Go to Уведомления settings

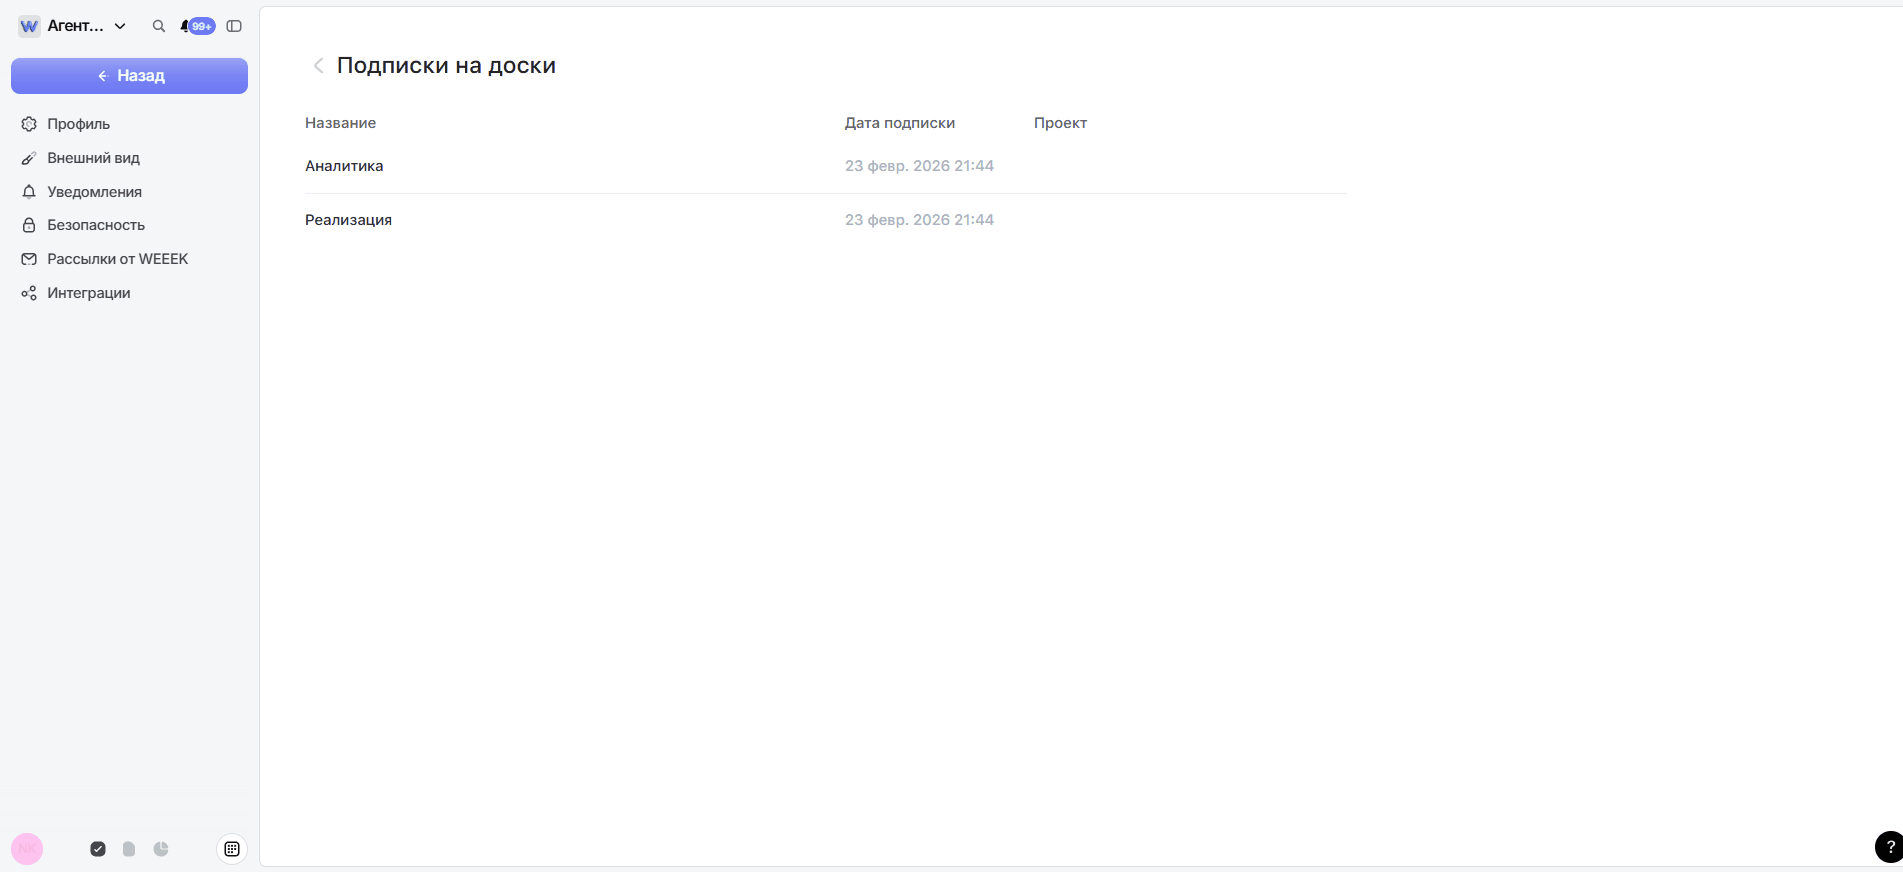tap(94, 192)
